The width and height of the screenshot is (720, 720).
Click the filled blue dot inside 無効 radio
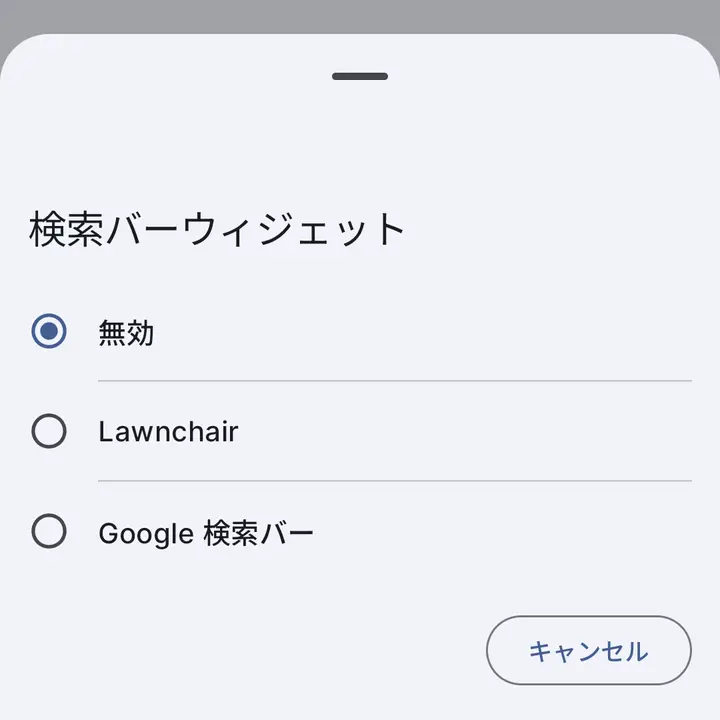(x=49, y=331)
